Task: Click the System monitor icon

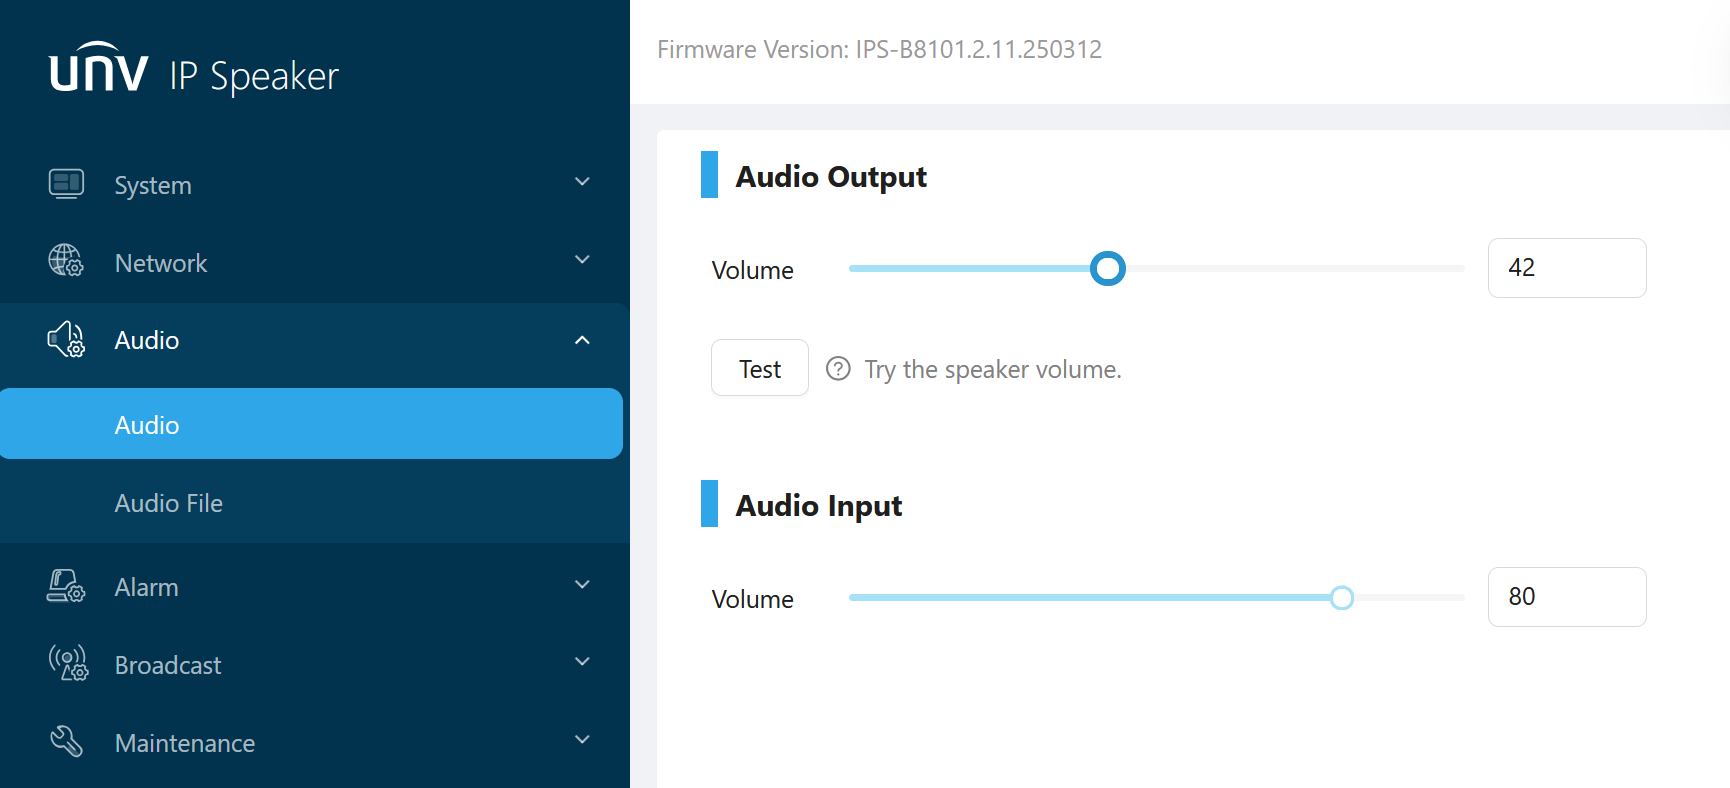Action: (66, 184)
